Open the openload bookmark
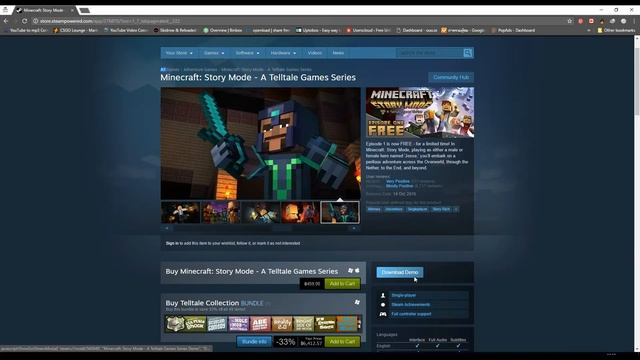 (x=268, y=30)
